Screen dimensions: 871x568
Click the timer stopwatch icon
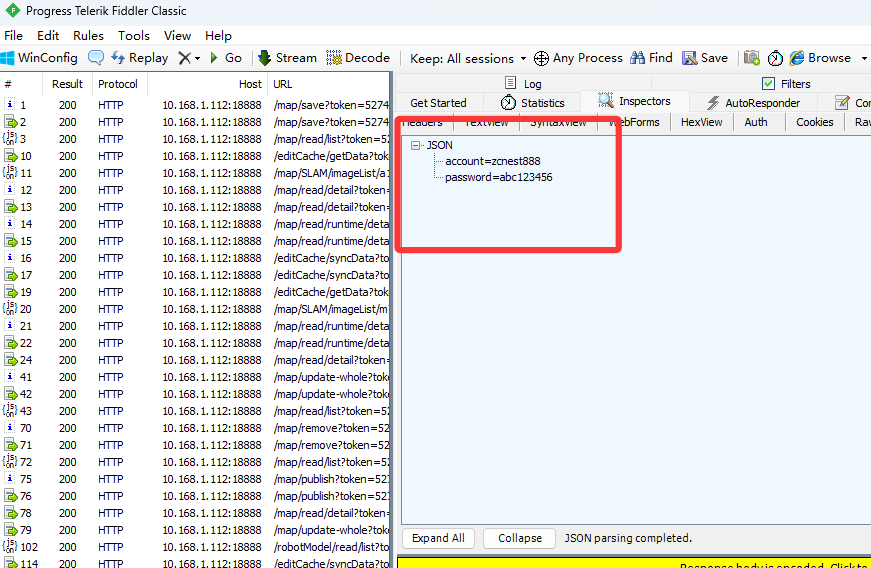[x=775, y=58]
